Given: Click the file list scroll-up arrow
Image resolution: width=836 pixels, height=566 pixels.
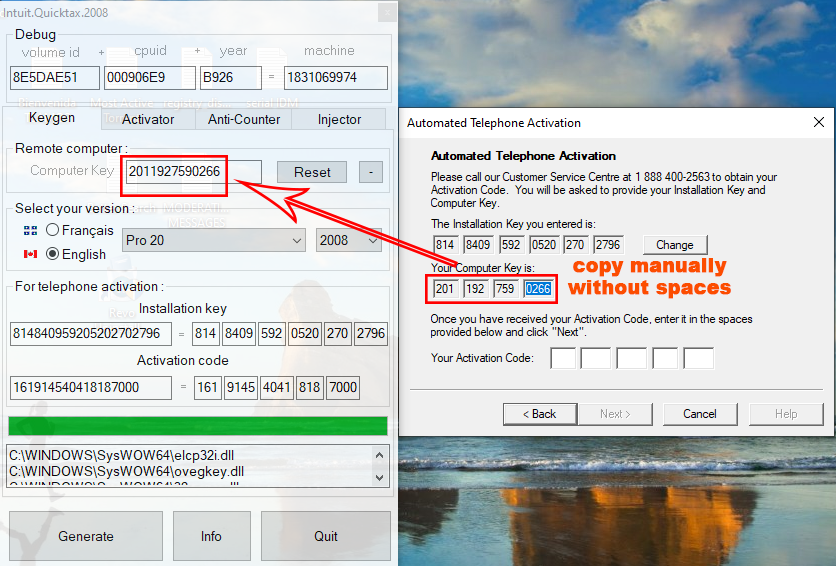Looking at the screenshot, I should coord(380,455).
